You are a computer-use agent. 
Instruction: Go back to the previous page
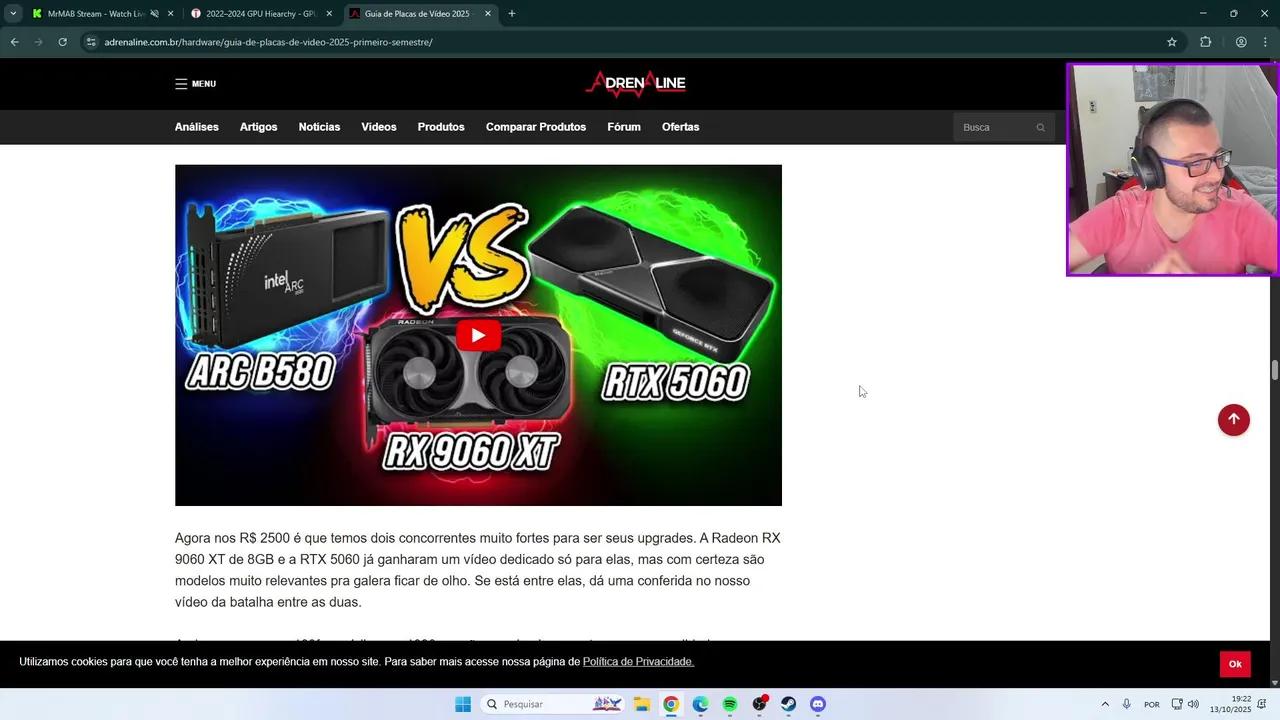14,42
